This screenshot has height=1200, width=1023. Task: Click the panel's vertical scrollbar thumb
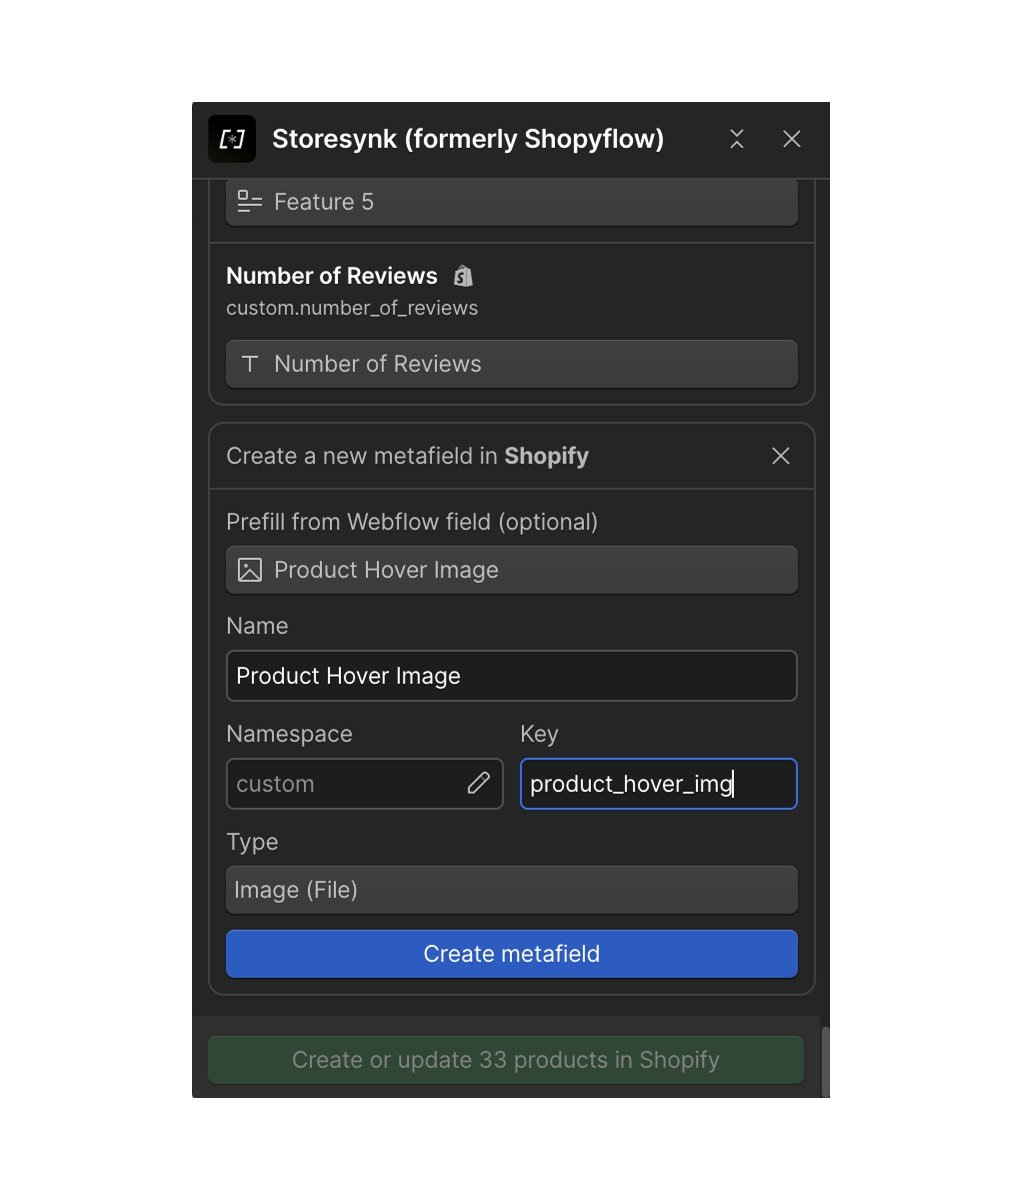coord(825,1060)
